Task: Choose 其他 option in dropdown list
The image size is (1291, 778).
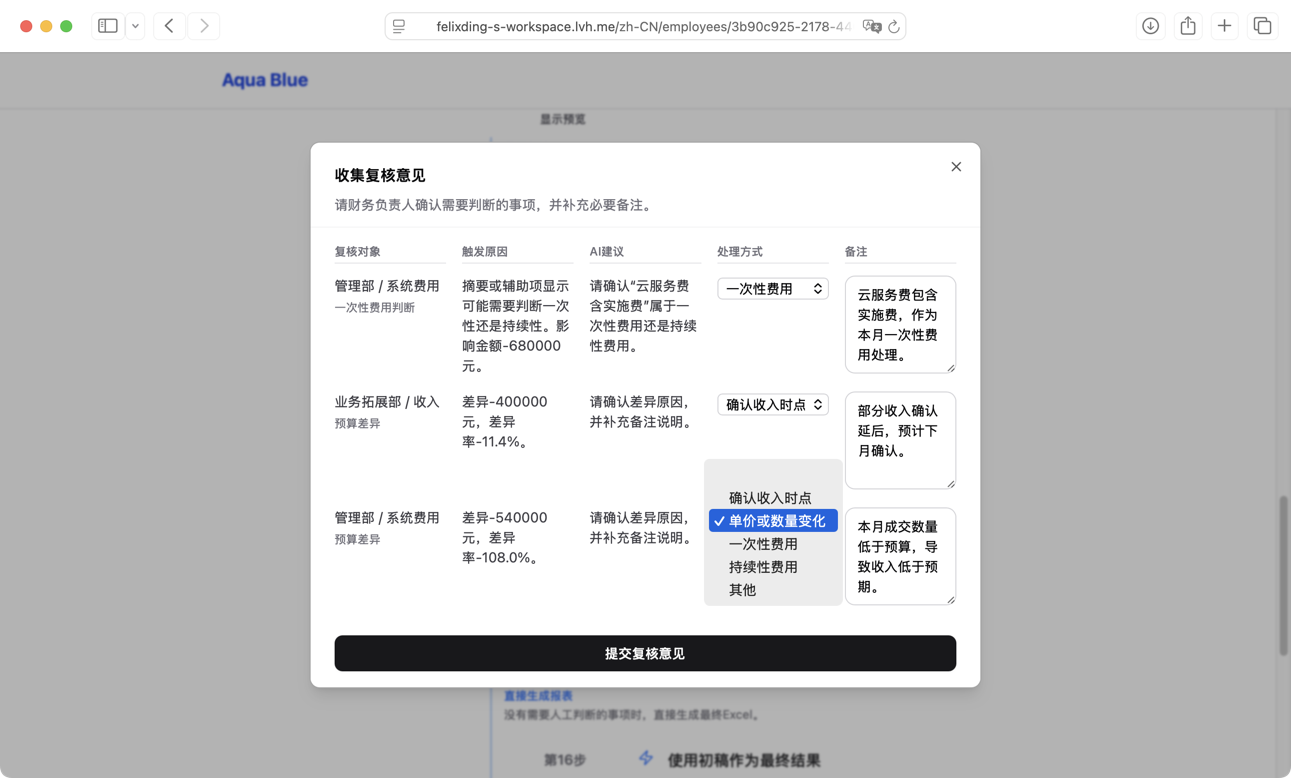Action: [x=773, y=590]
